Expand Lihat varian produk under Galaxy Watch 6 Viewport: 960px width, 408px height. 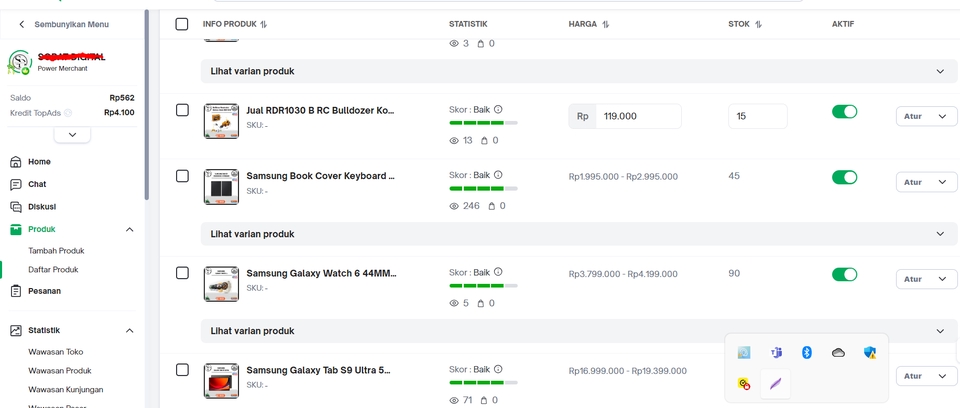(579, 331)
